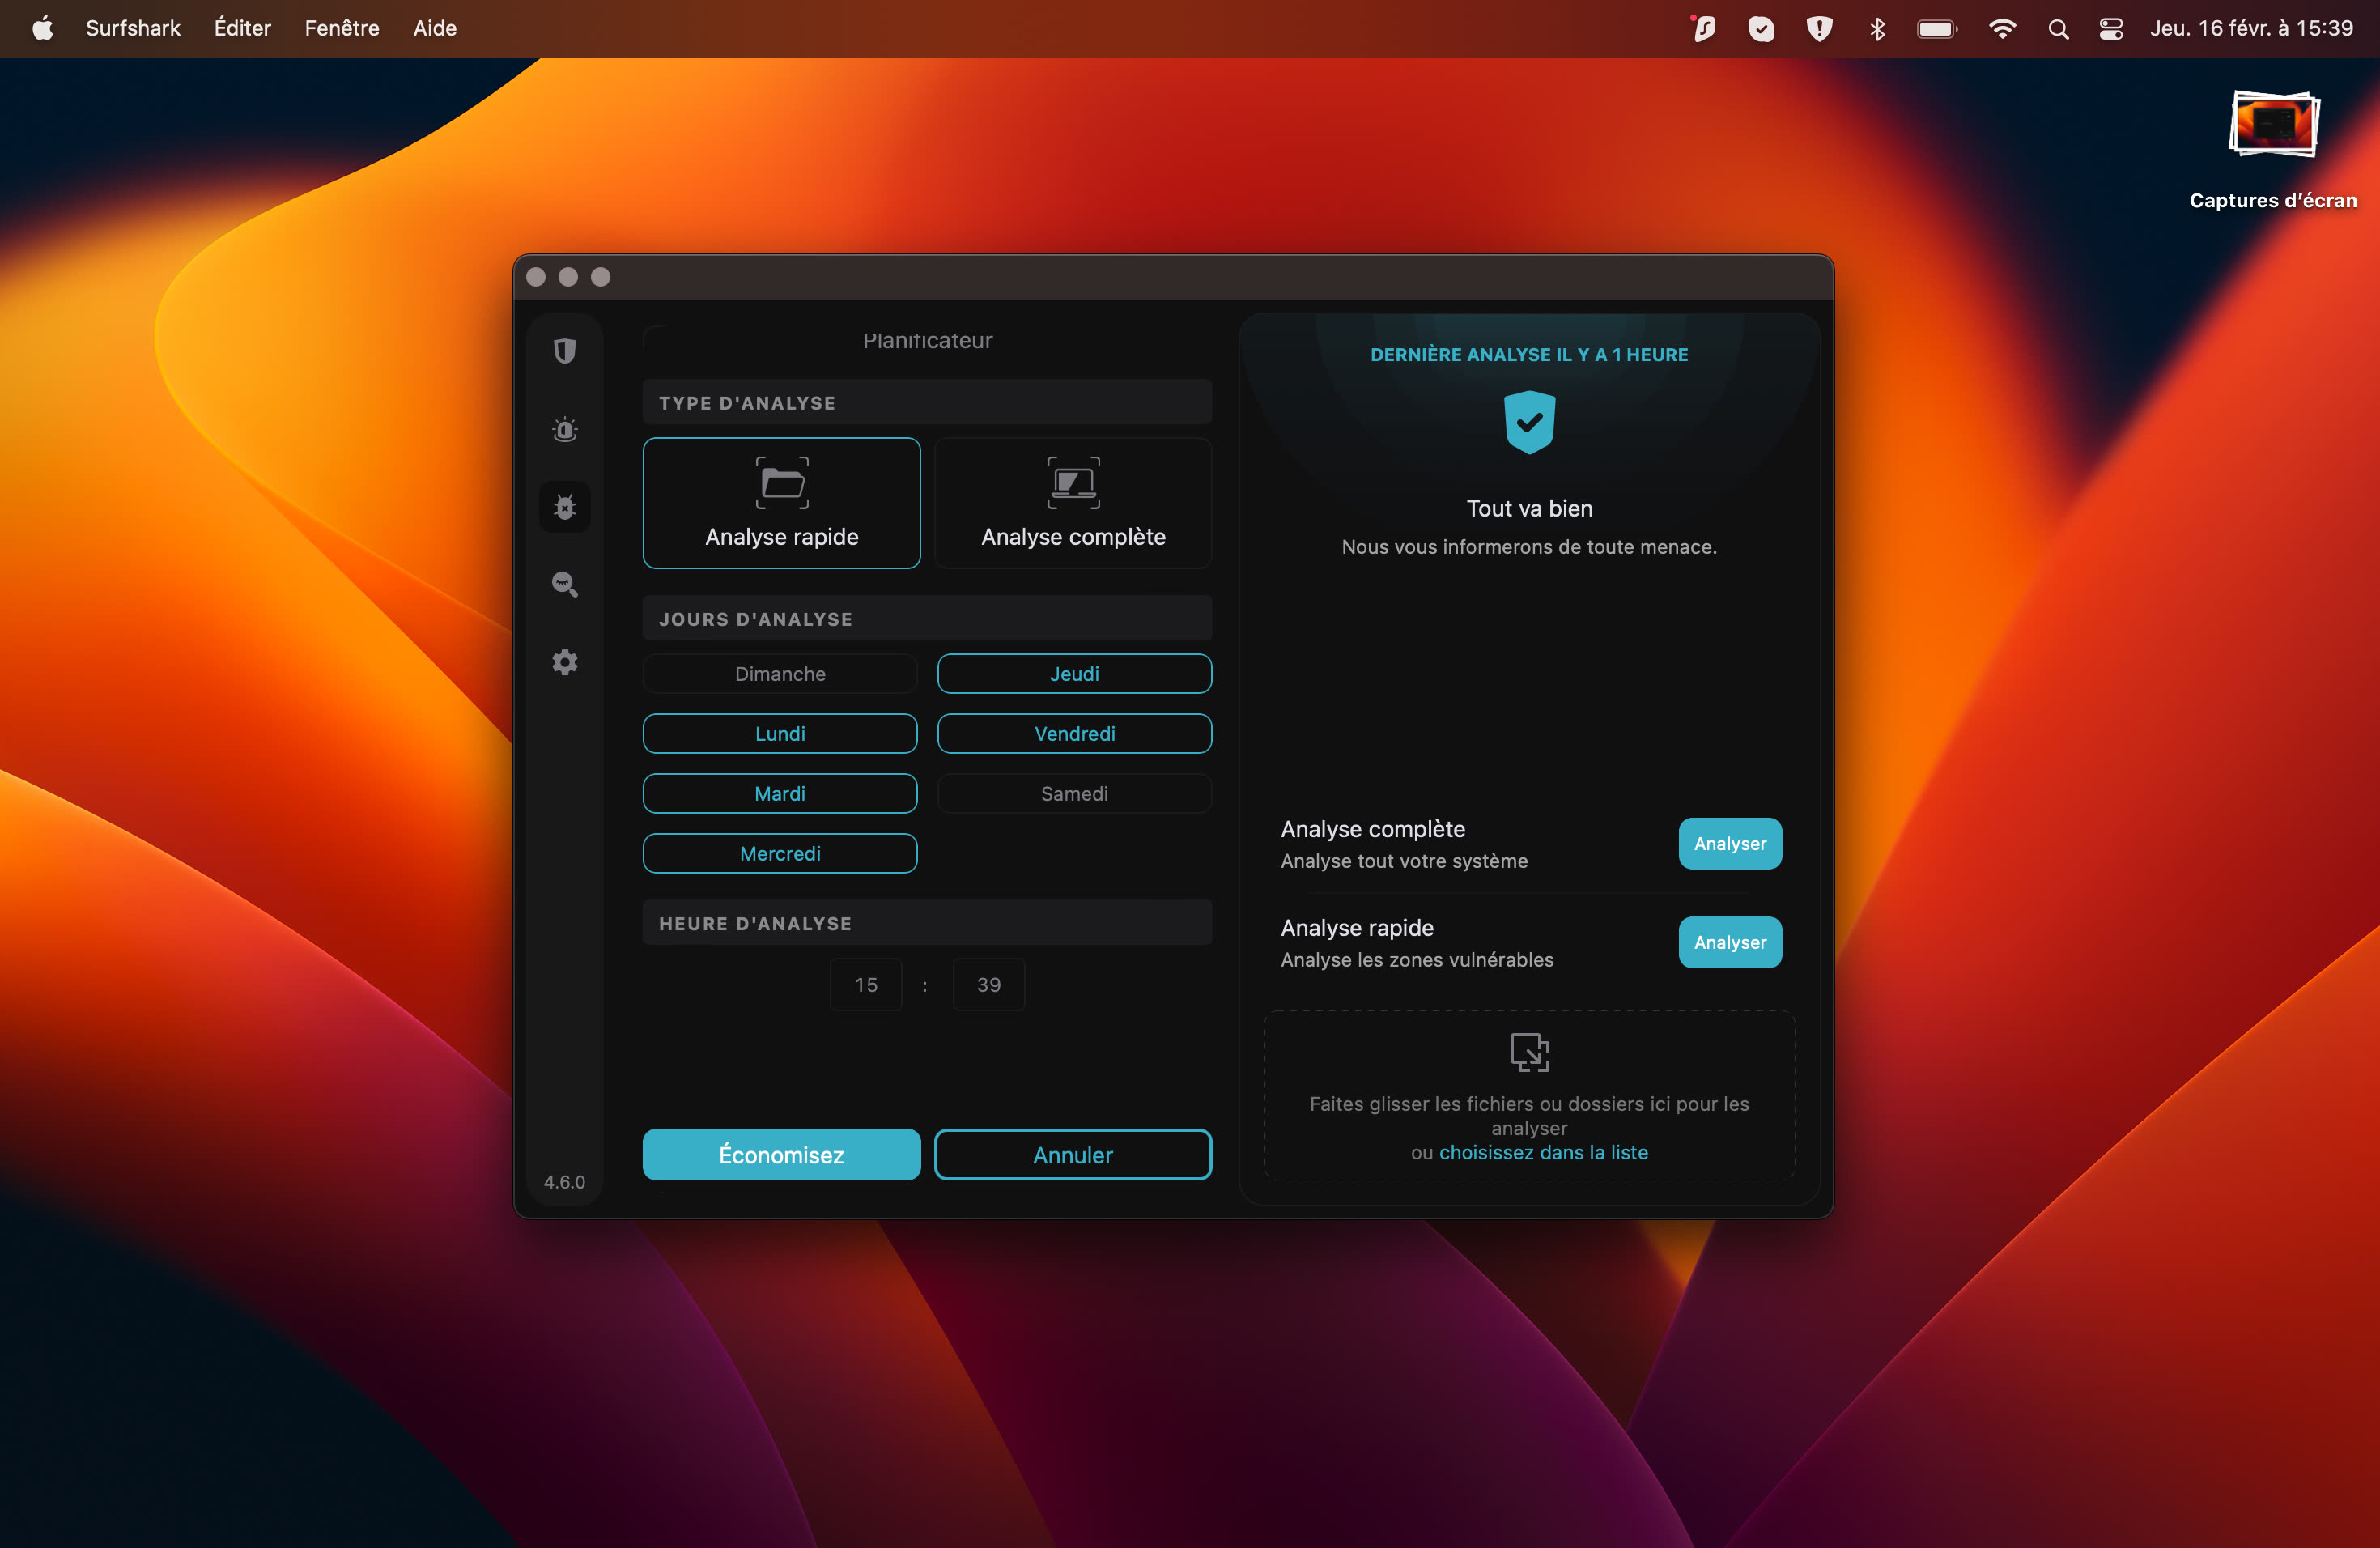Open the minutes field showing 39
This screenshot has width=2380, height=1548.
(x=988, y=984)
